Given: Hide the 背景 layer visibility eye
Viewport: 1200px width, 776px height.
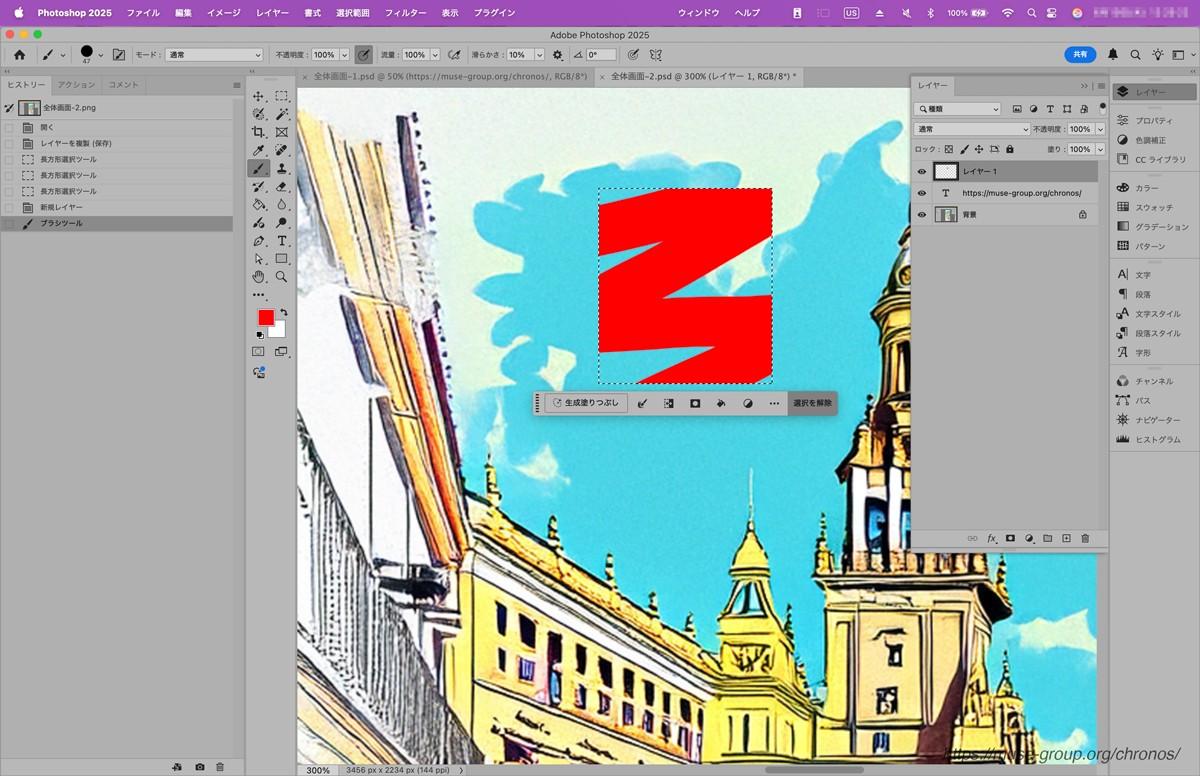Looking at the screenshot, I should coord(922,214).
